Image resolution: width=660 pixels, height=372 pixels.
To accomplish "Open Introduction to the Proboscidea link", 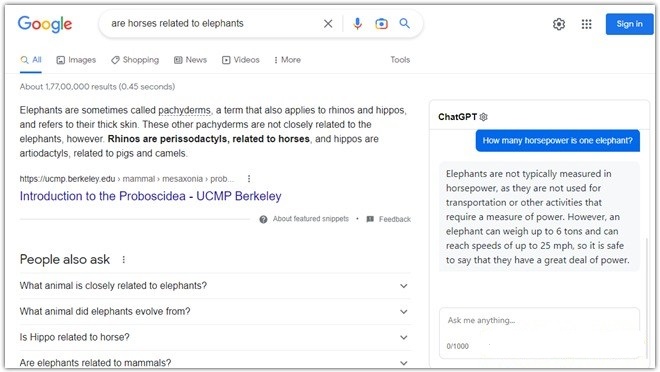I will [x=150, y=196].
